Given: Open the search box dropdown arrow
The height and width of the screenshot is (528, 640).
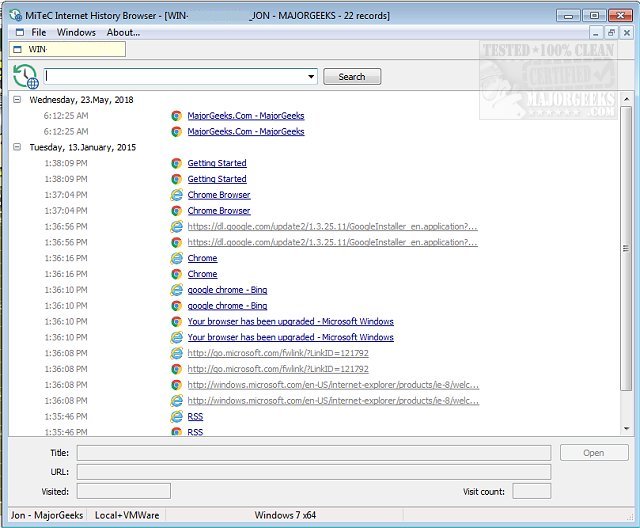Looking at the screenshot, I should point(311,77).
